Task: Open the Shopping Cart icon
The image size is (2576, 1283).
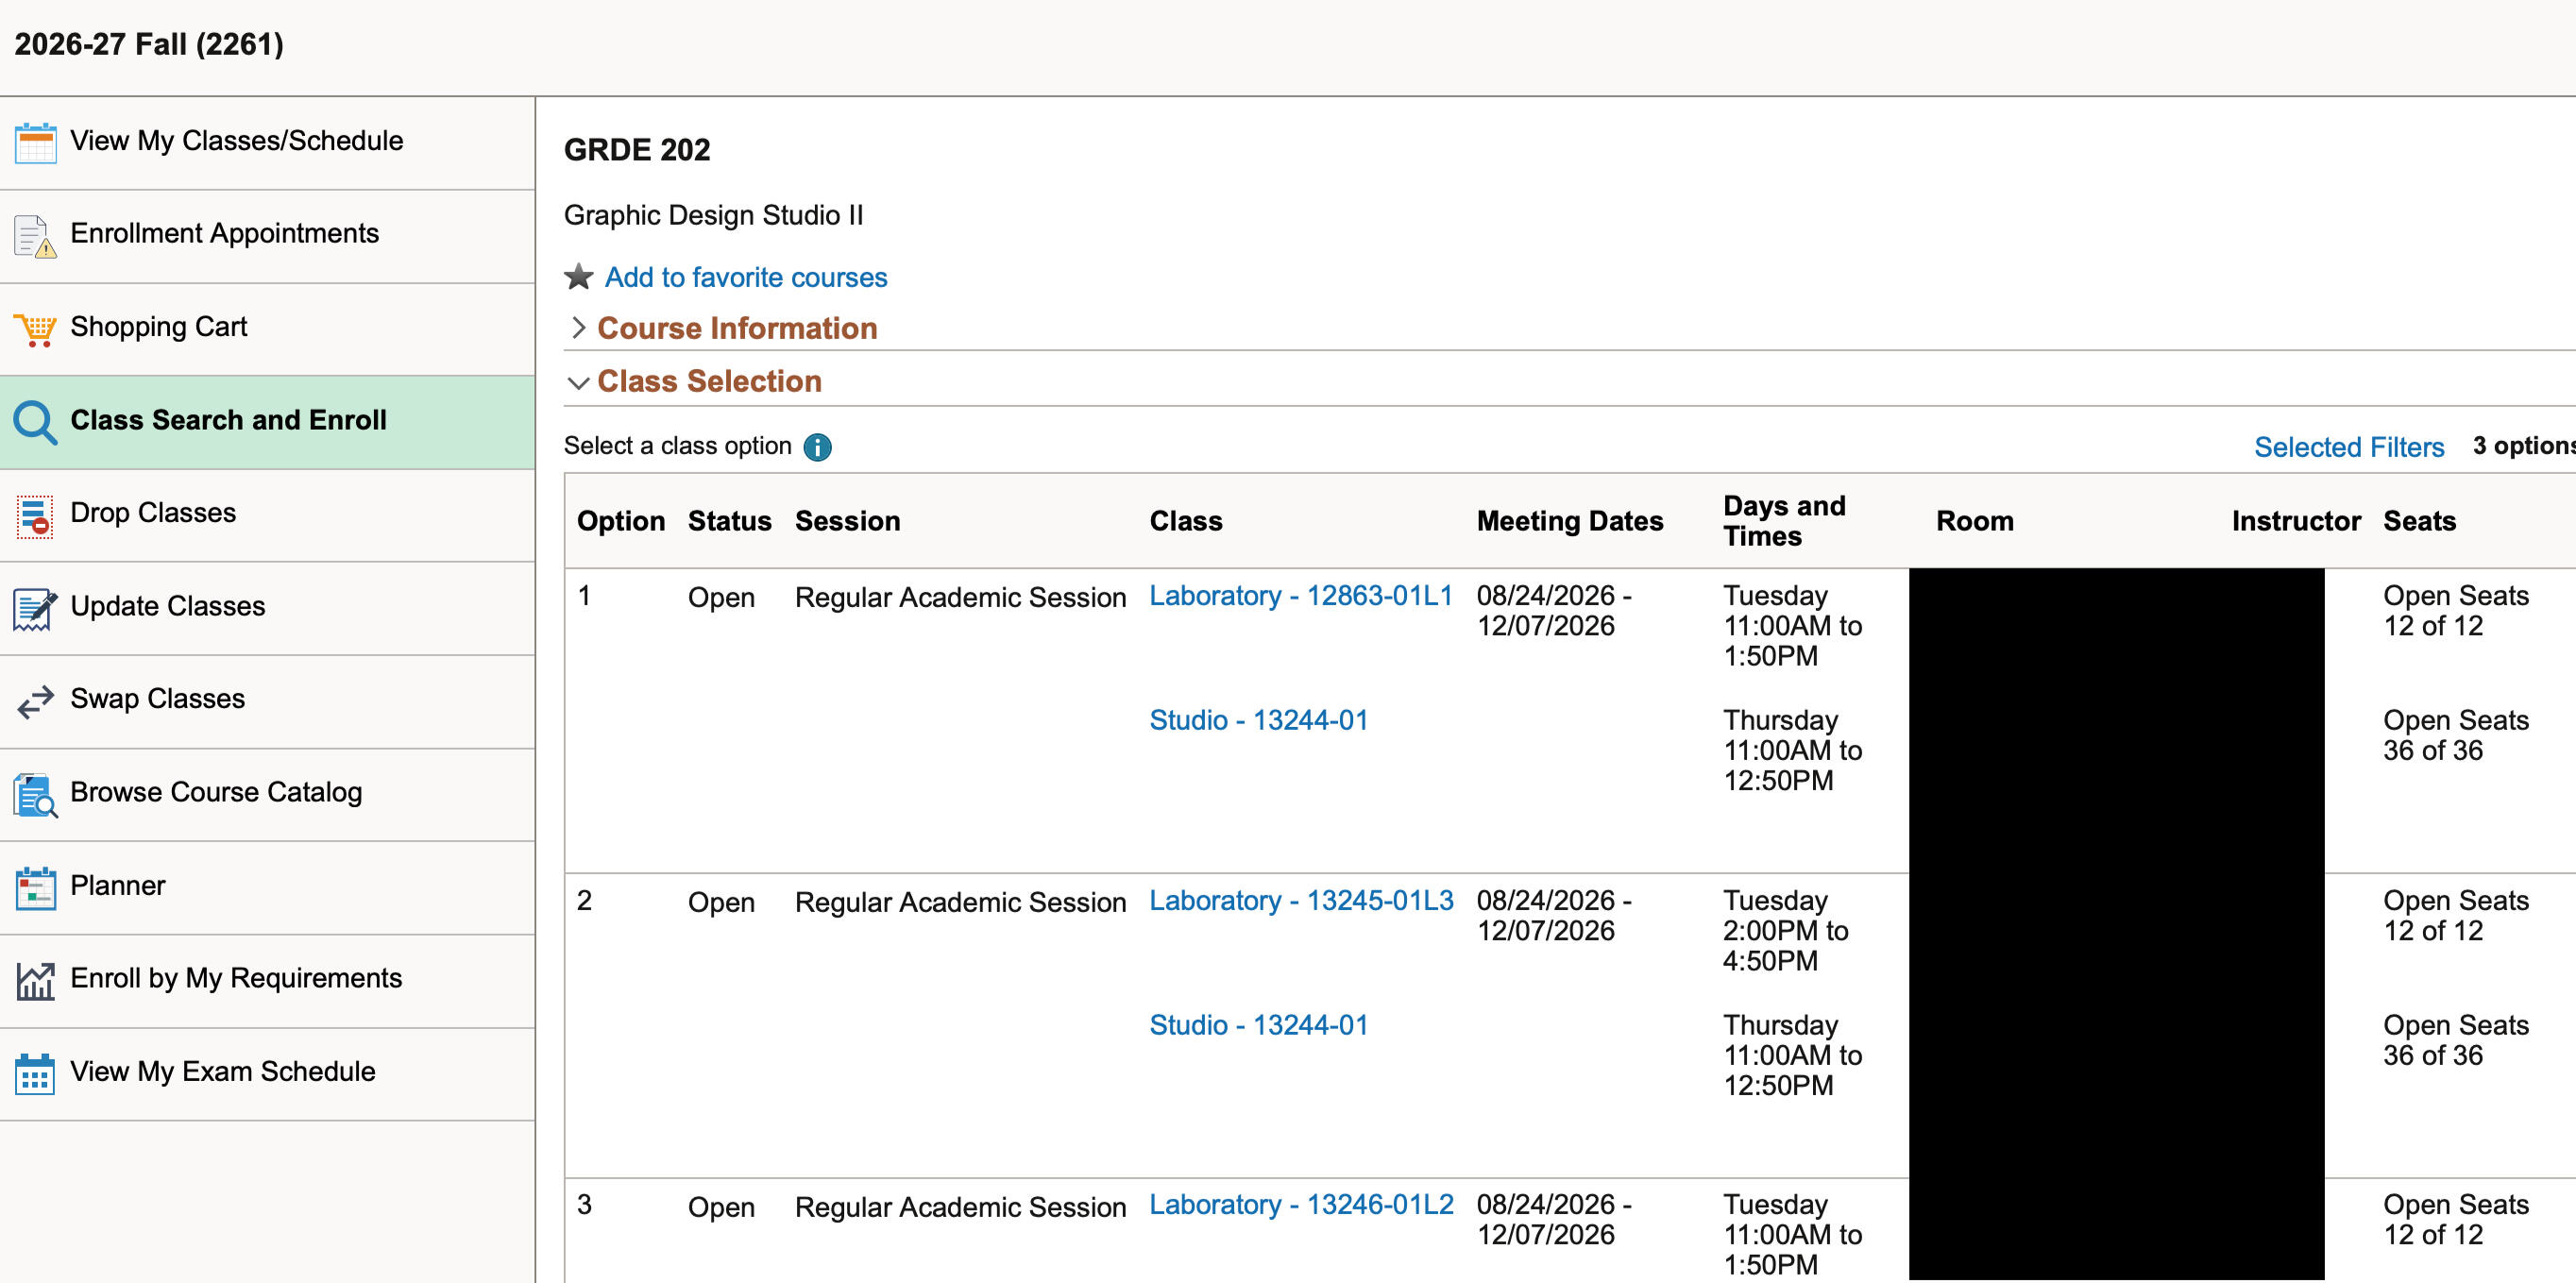Action: coord(35,329)
